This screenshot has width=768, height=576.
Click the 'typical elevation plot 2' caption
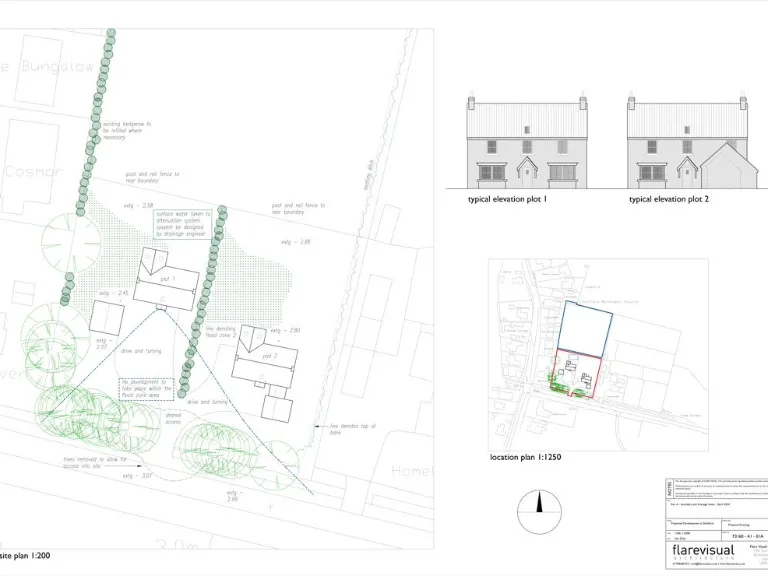(668, 200)
